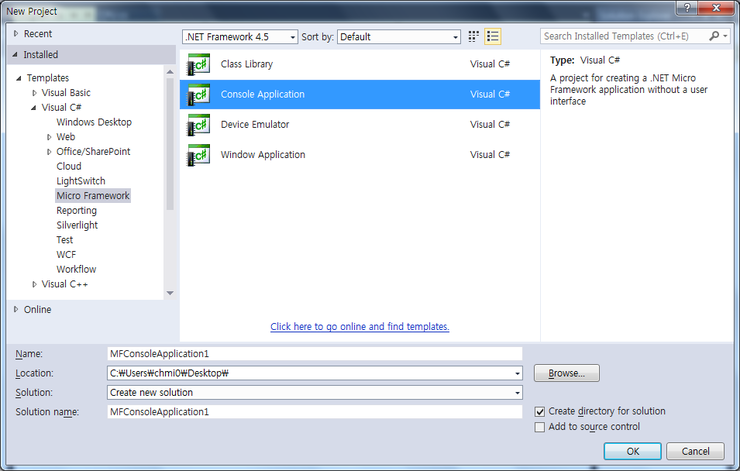Click the Window Application template icon
This screenshot has height=471, width=740.
pyautogui.click(x=199, y=155)
